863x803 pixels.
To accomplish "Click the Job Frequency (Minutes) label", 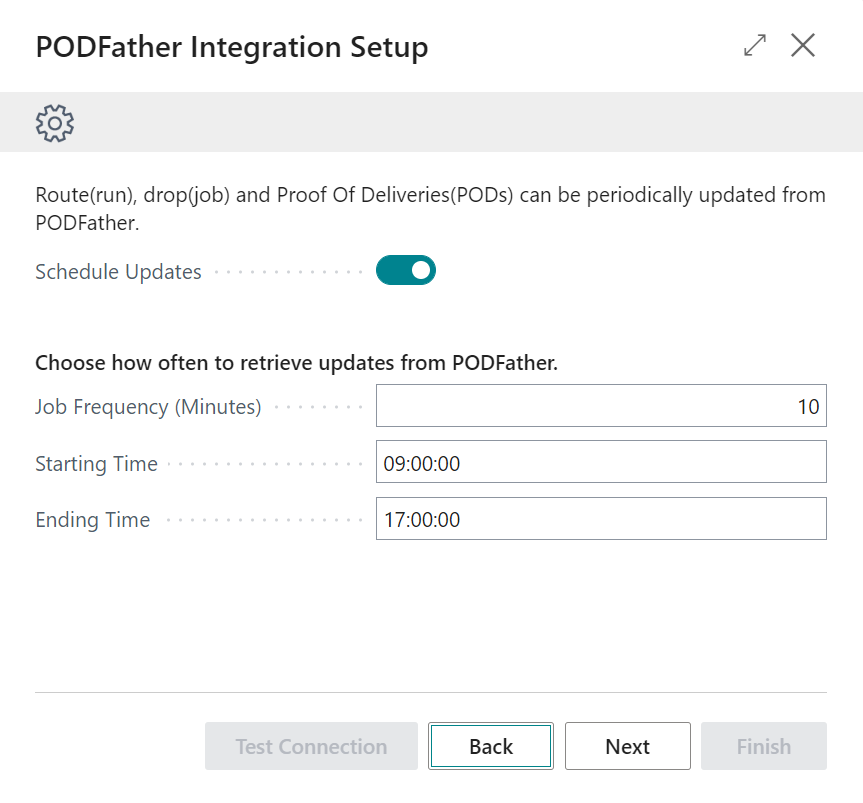I will pyautogui.click(x=148, y=407).
